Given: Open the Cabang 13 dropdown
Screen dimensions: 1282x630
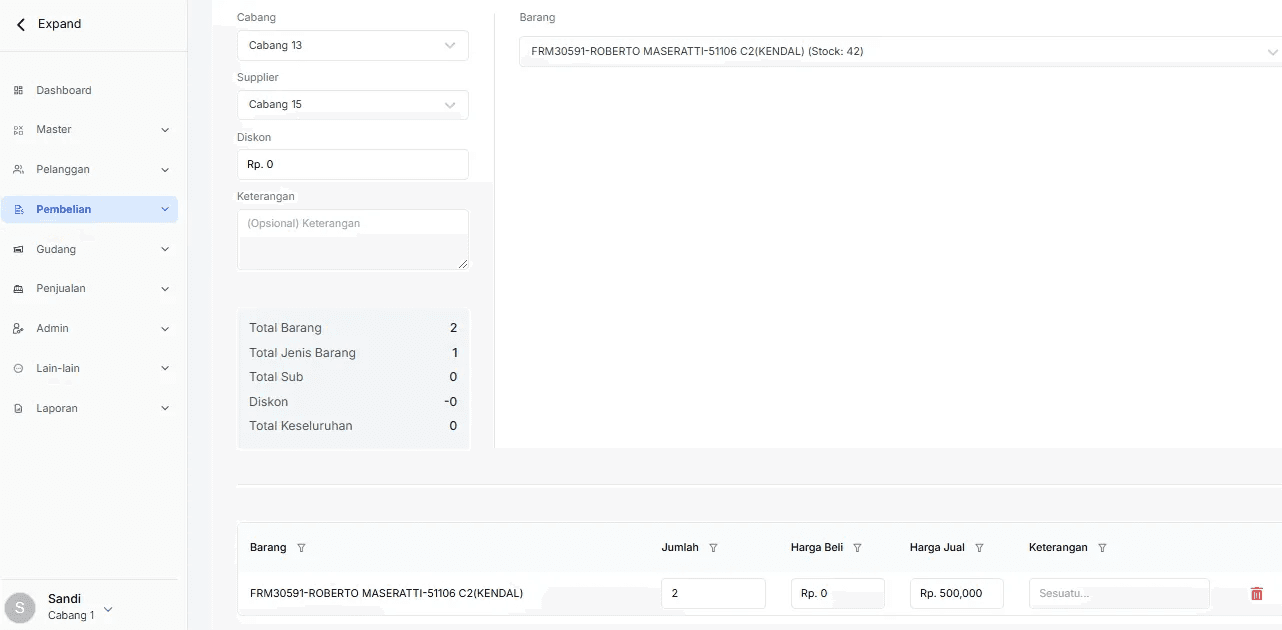Looking at the screenshot, I should (x=353, y=45).
